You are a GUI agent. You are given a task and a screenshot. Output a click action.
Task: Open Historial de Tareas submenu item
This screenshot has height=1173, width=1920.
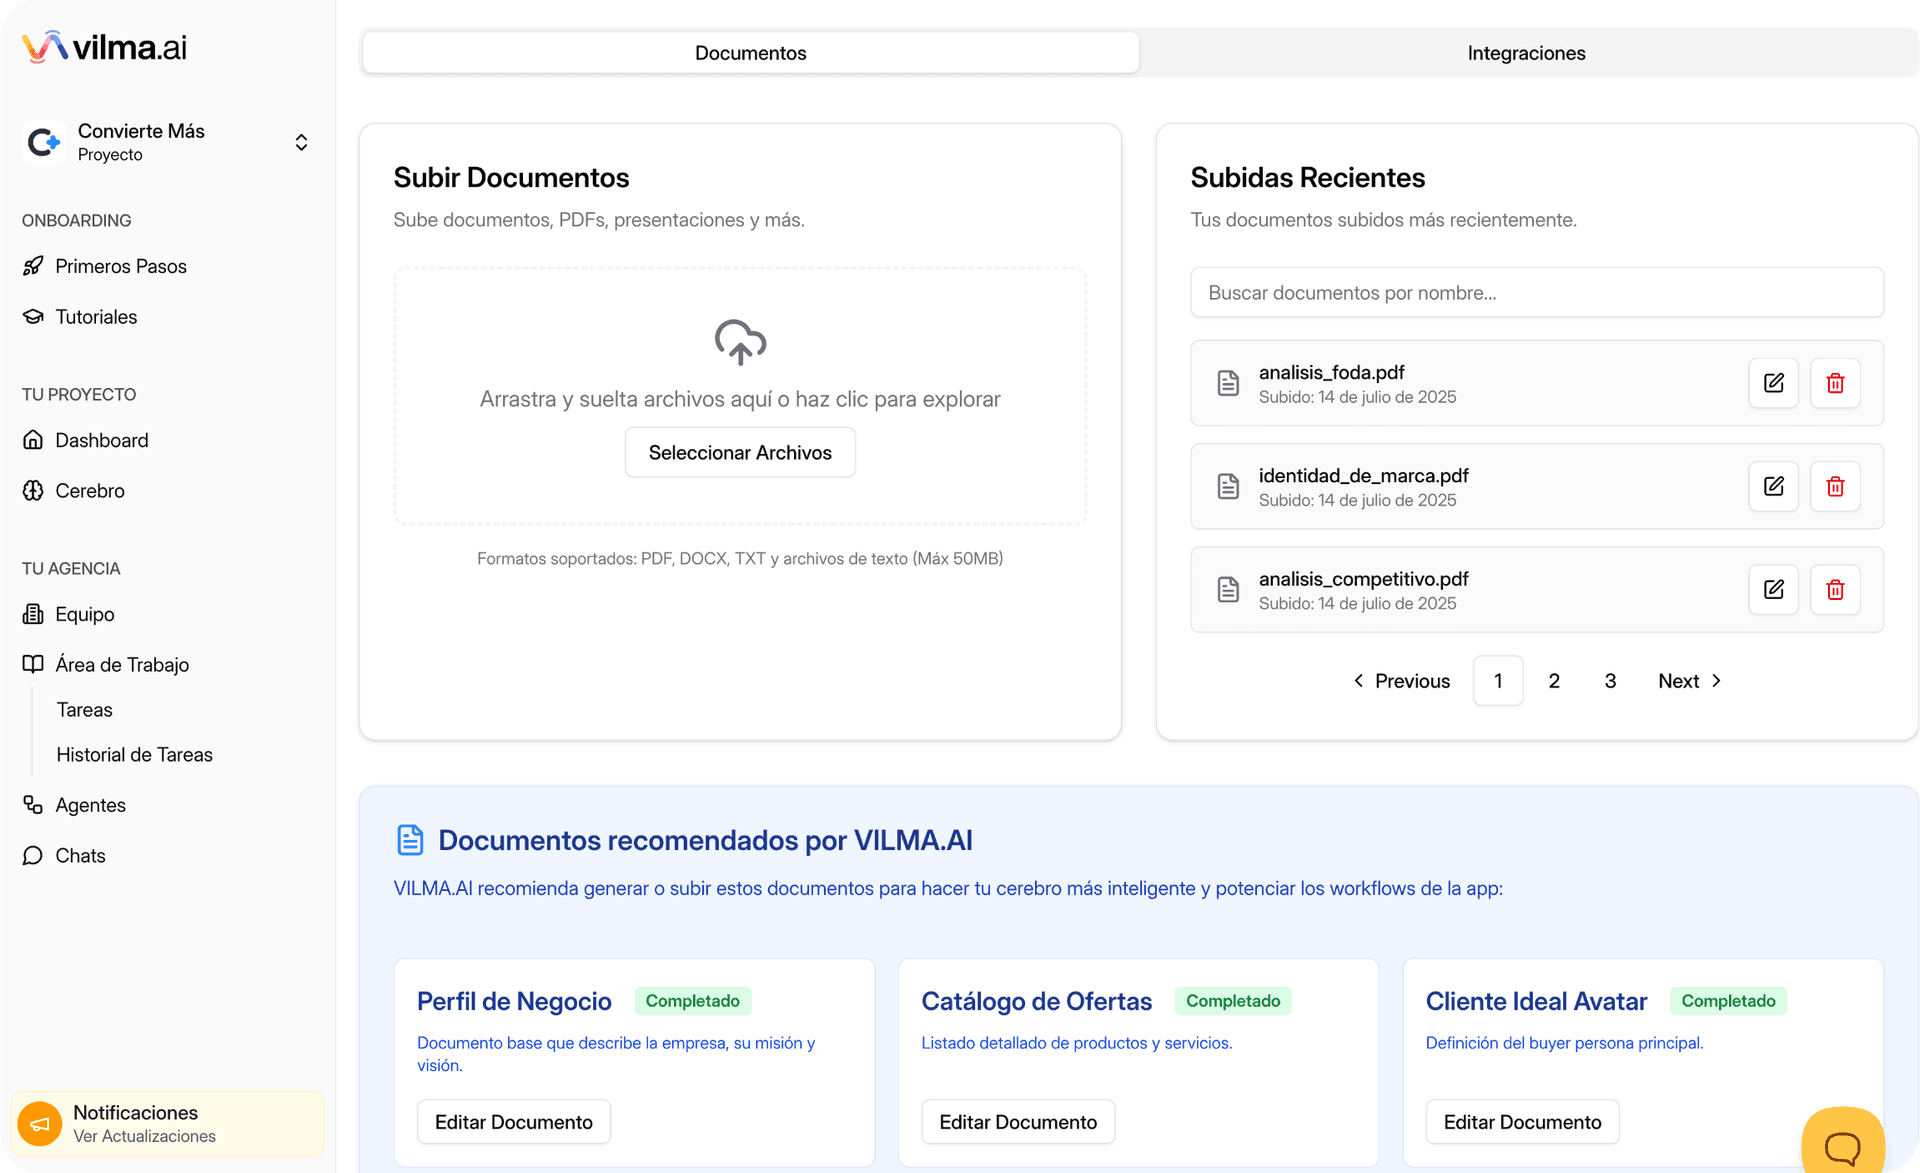[134, 755]
